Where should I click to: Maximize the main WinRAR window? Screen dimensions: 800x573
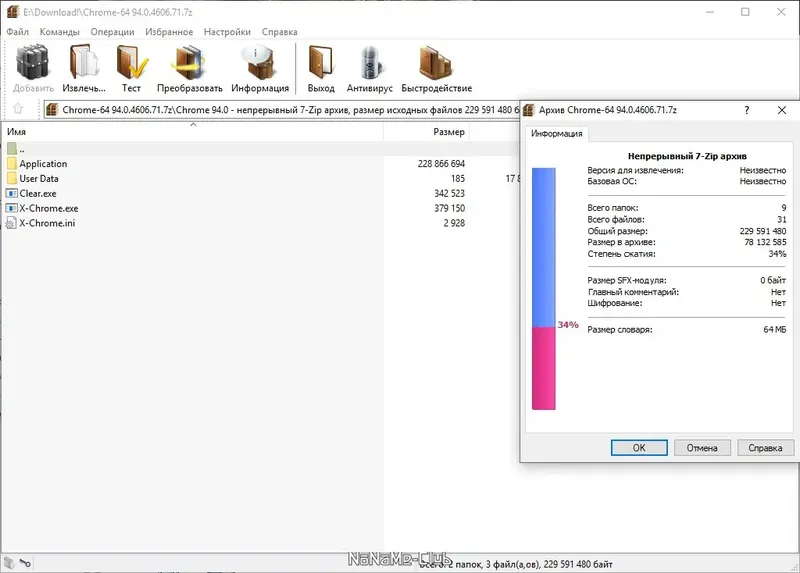tap(745, 12)
